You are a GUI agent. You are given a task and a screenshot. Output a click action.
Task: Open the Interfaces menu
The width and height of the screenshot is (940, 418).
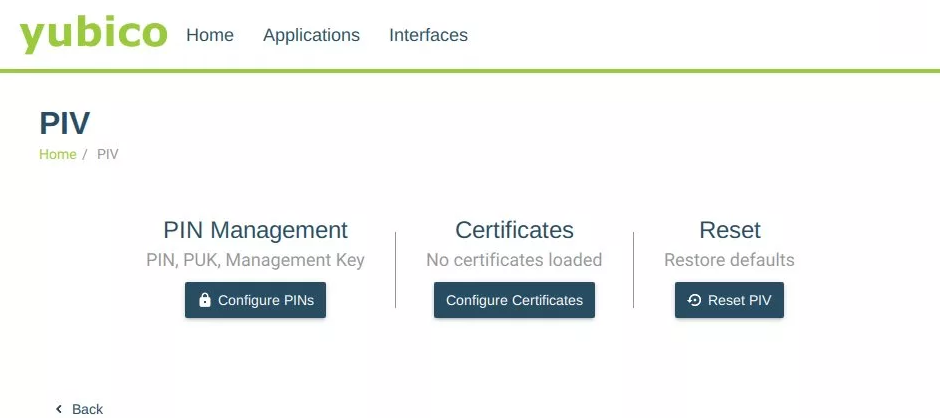(428, 35)
